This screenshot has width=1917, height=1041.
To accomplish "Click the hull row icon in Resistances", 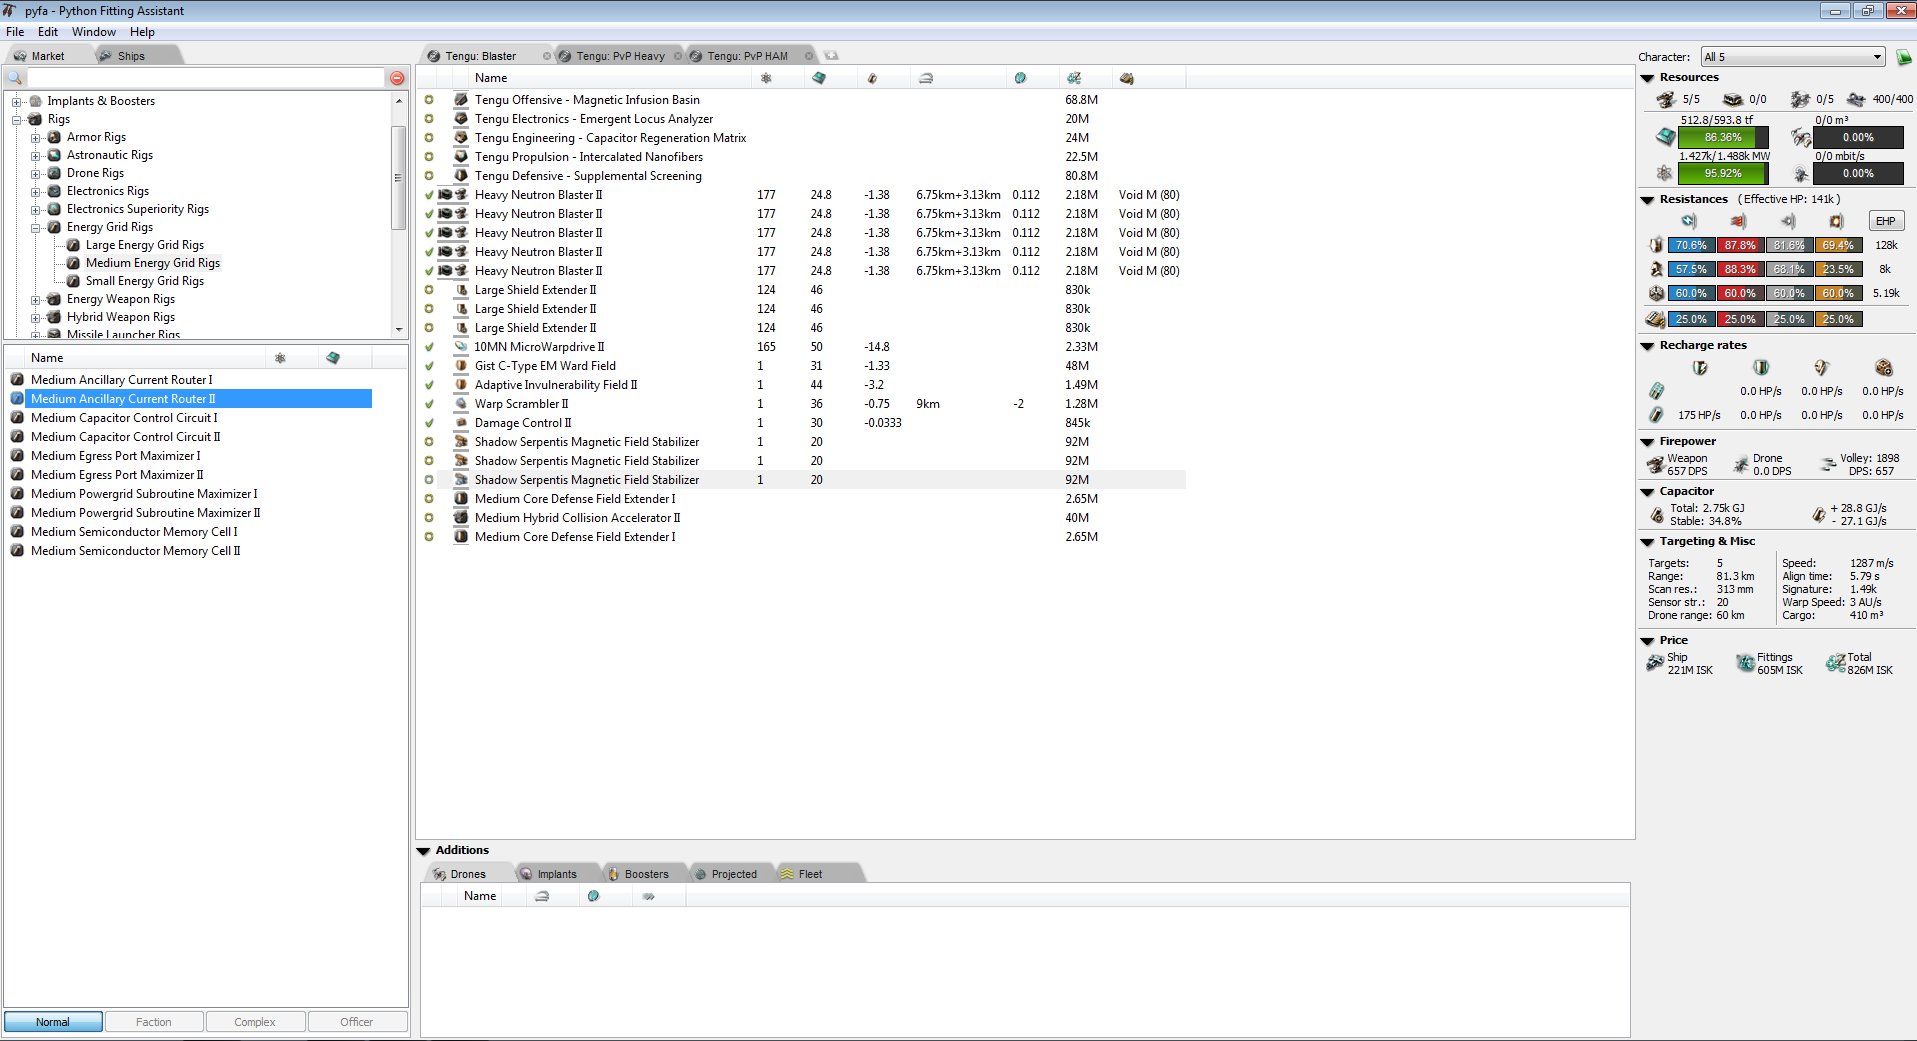I will coord(1656,293).
